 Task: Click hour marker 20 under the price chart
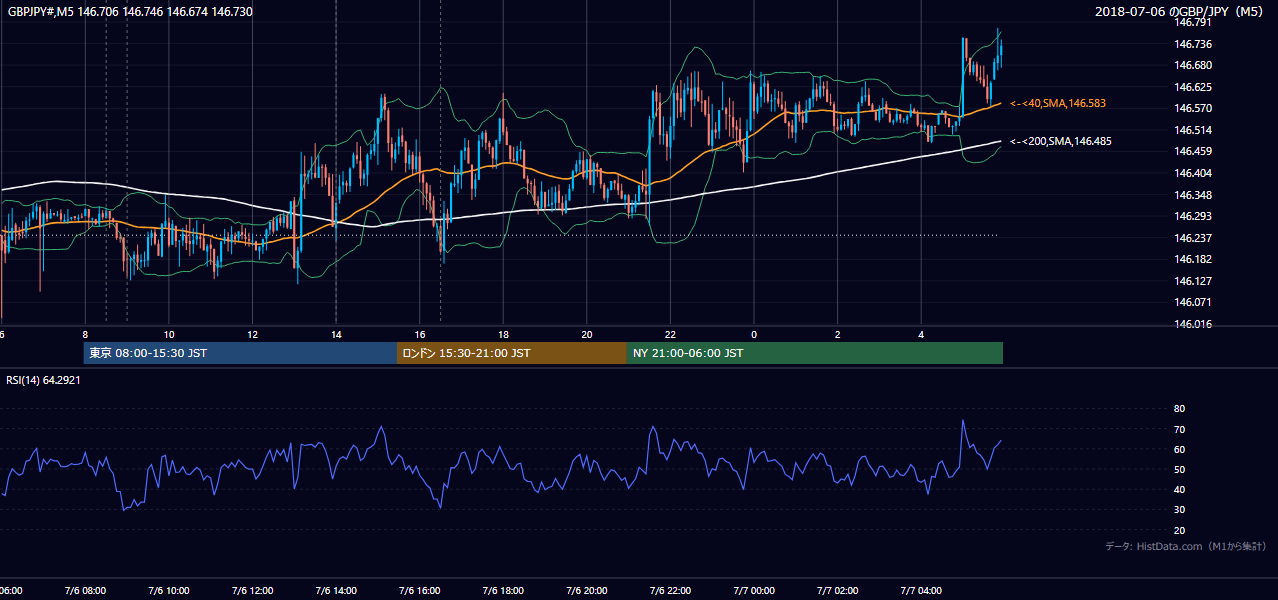point(587,334)
